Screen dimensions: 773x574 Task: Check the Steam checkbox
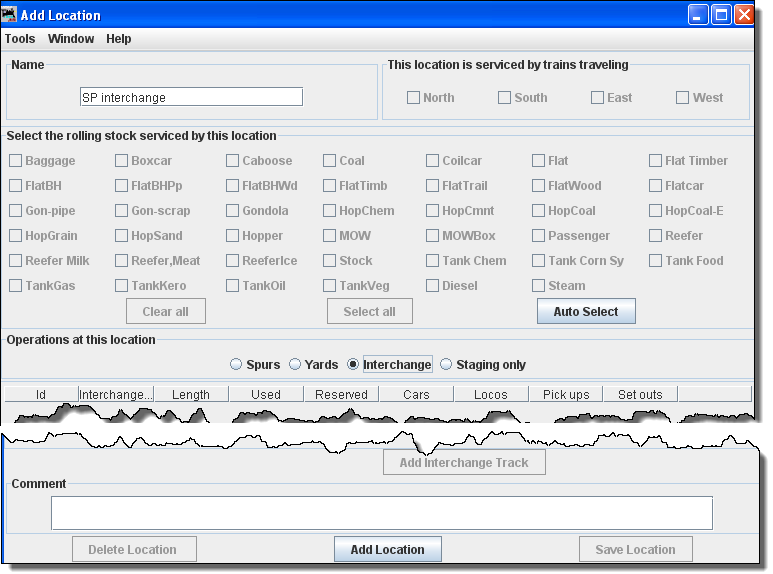coord(539,286)
